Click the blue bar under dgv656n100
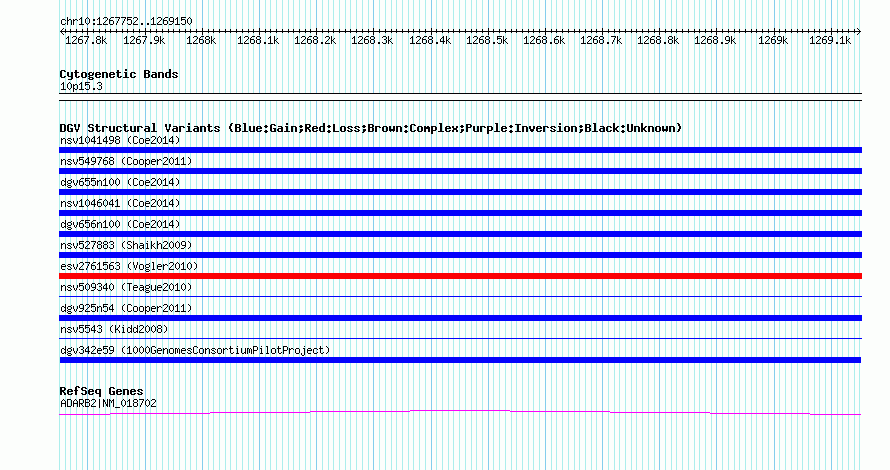890x470 pixels. click(460, 234)
